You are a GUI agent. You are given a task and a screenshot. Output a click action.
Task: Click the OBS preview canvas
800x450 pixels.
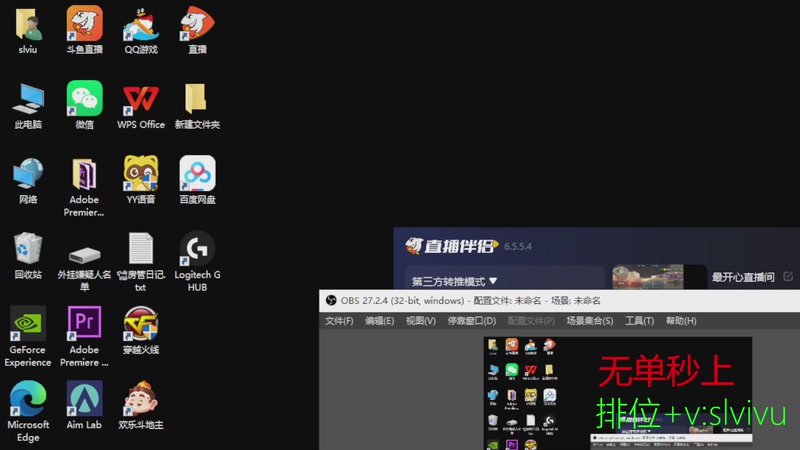tap(618, 393)
